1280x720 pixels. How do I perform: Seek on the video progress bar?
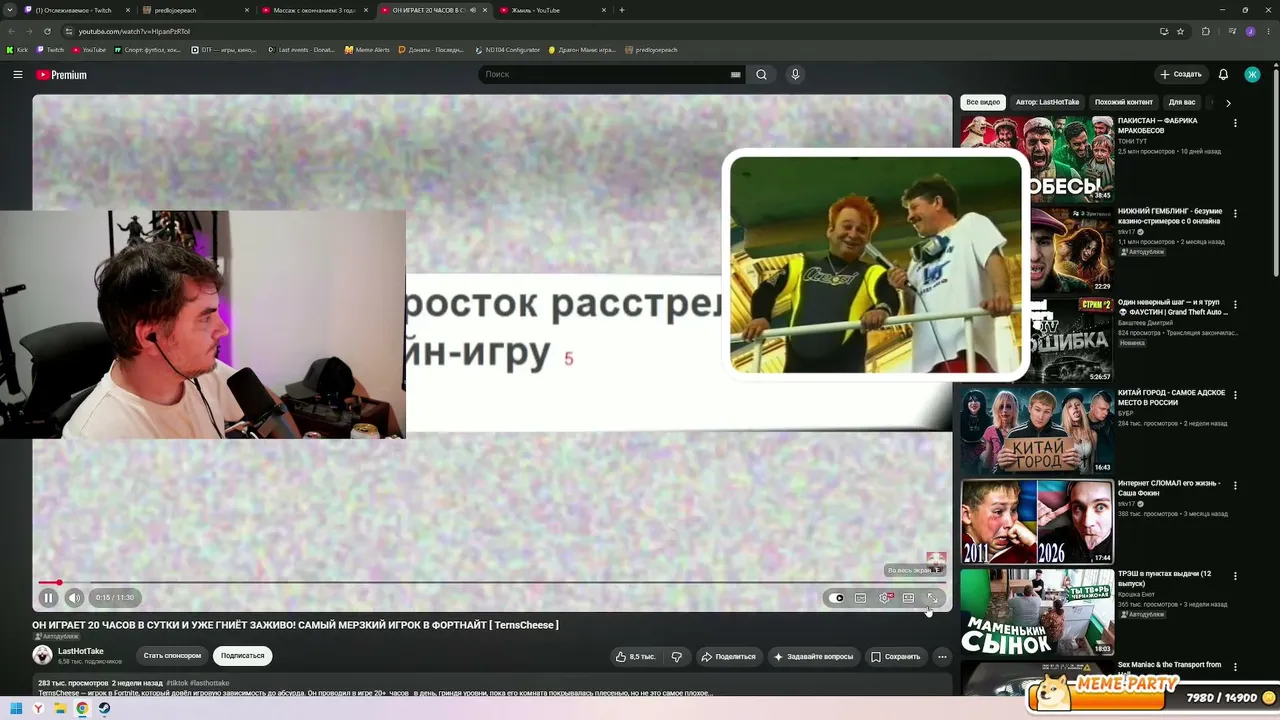coord(492,582)
